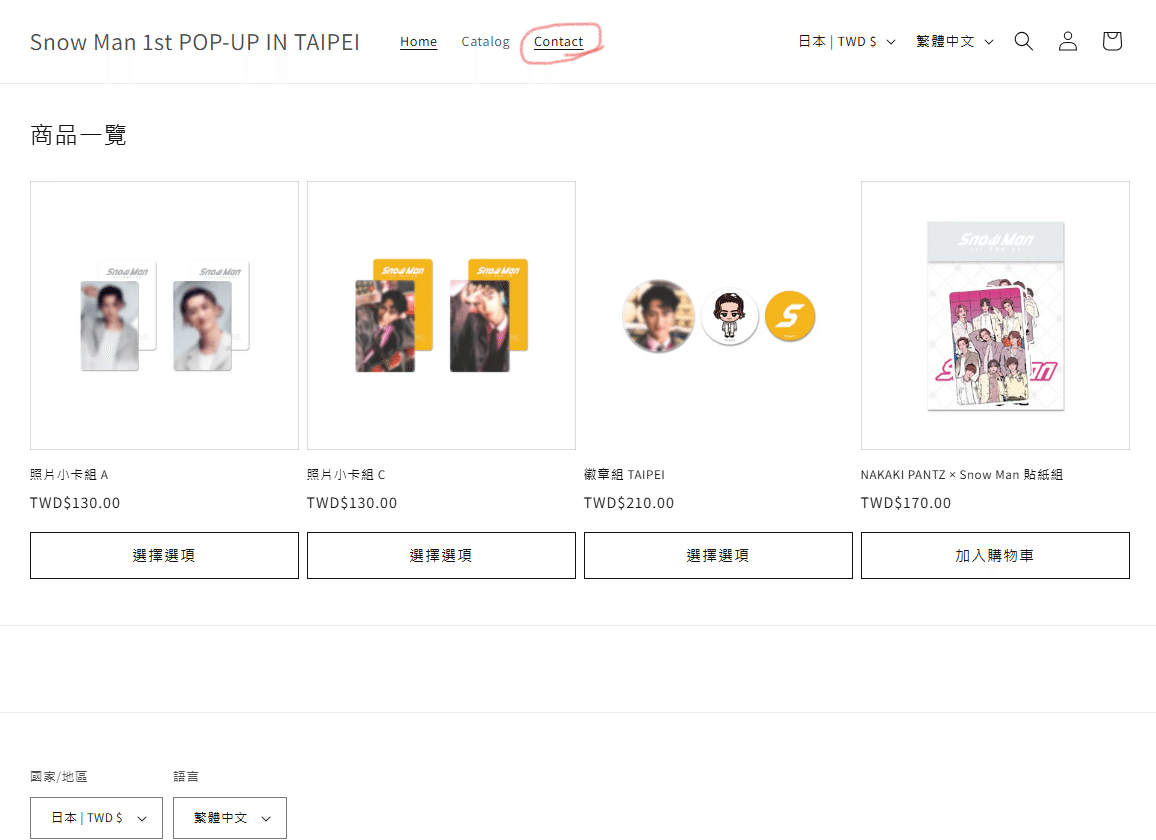Open the 徽章組 TAIPEI badge product image
Viewport: 1156px width, 840px height.
pos(718,316)
